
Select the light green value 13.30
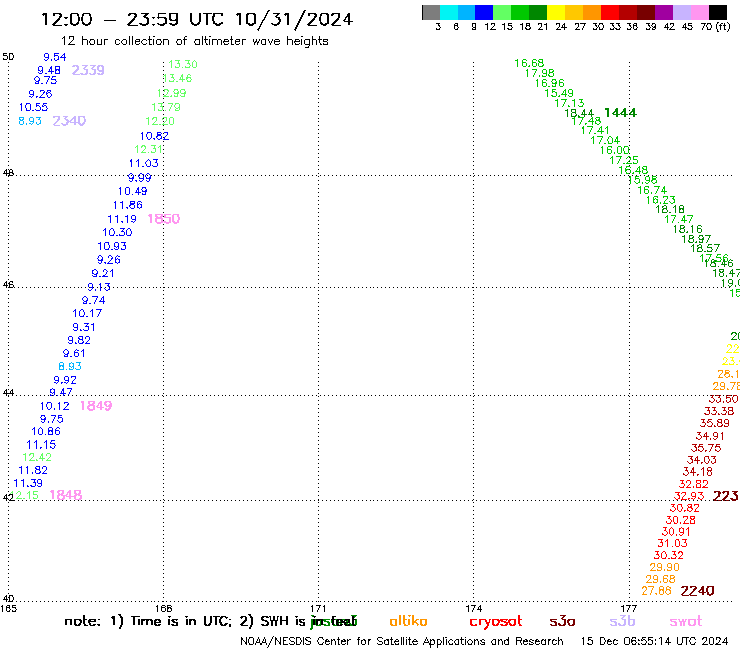[x=183, y=64]
